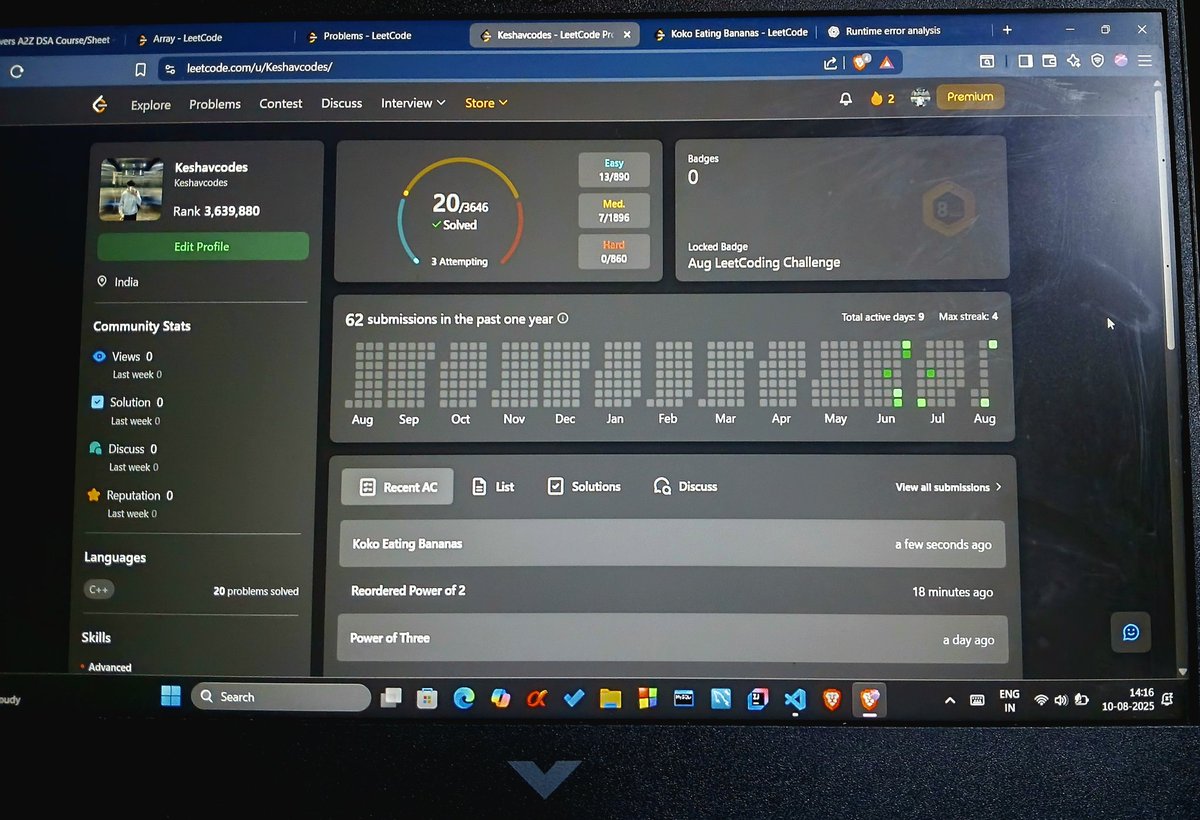Click the Brave Rewards triangle icon
Image resolution: width=1200 pixels, height=820 pixels.
(886, 62)
